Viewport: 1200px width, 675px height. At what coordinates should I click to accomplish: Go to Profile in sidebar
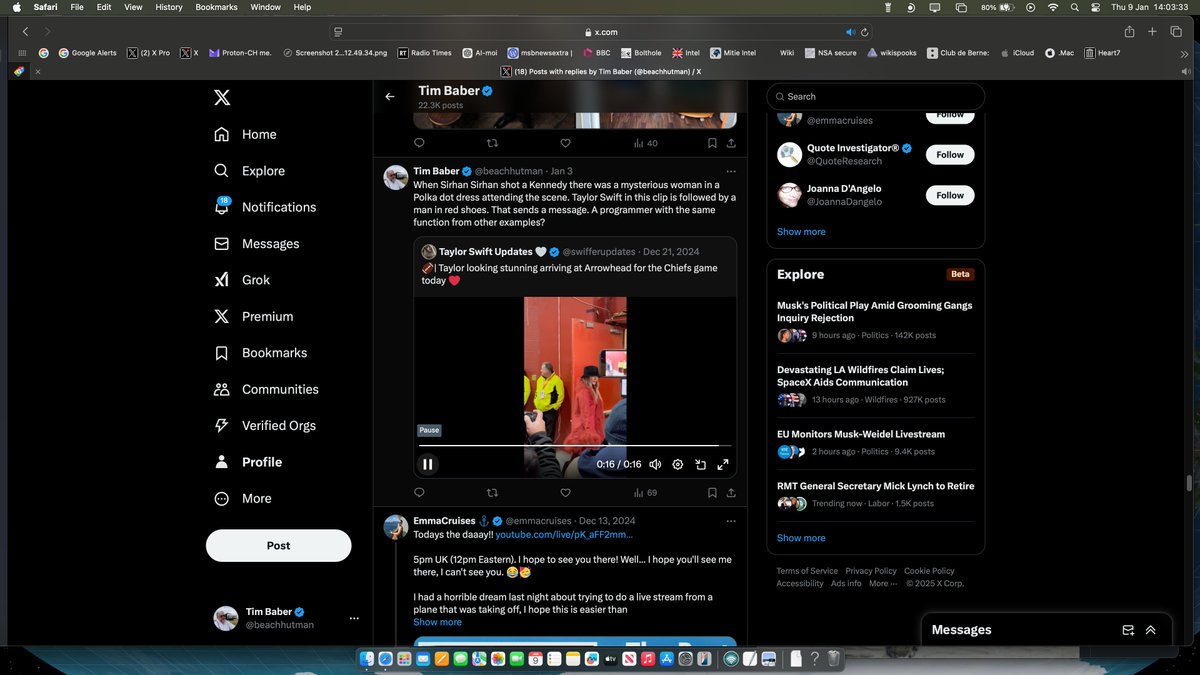pos(247,462)
